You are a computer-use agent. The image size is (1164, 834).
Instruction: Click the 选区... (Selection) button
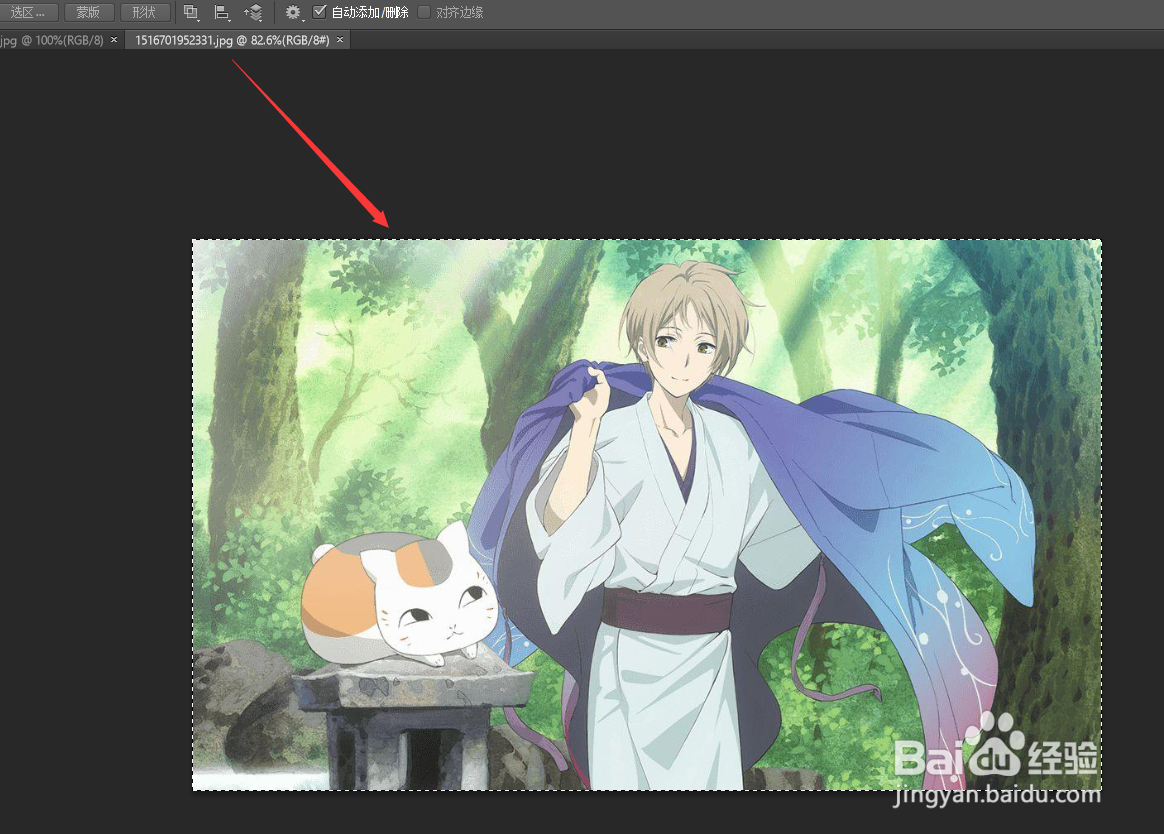[27, 13]
